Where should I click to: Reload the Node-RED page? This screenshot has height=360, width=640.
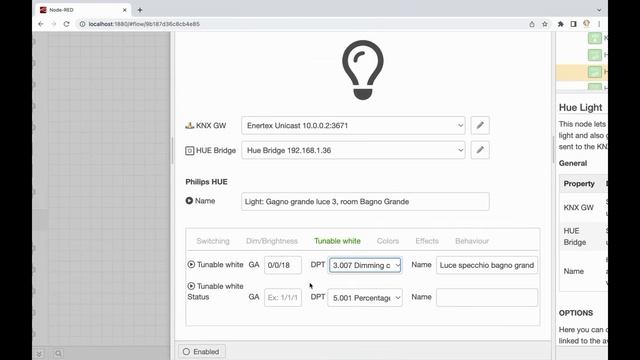pos(67,24)
